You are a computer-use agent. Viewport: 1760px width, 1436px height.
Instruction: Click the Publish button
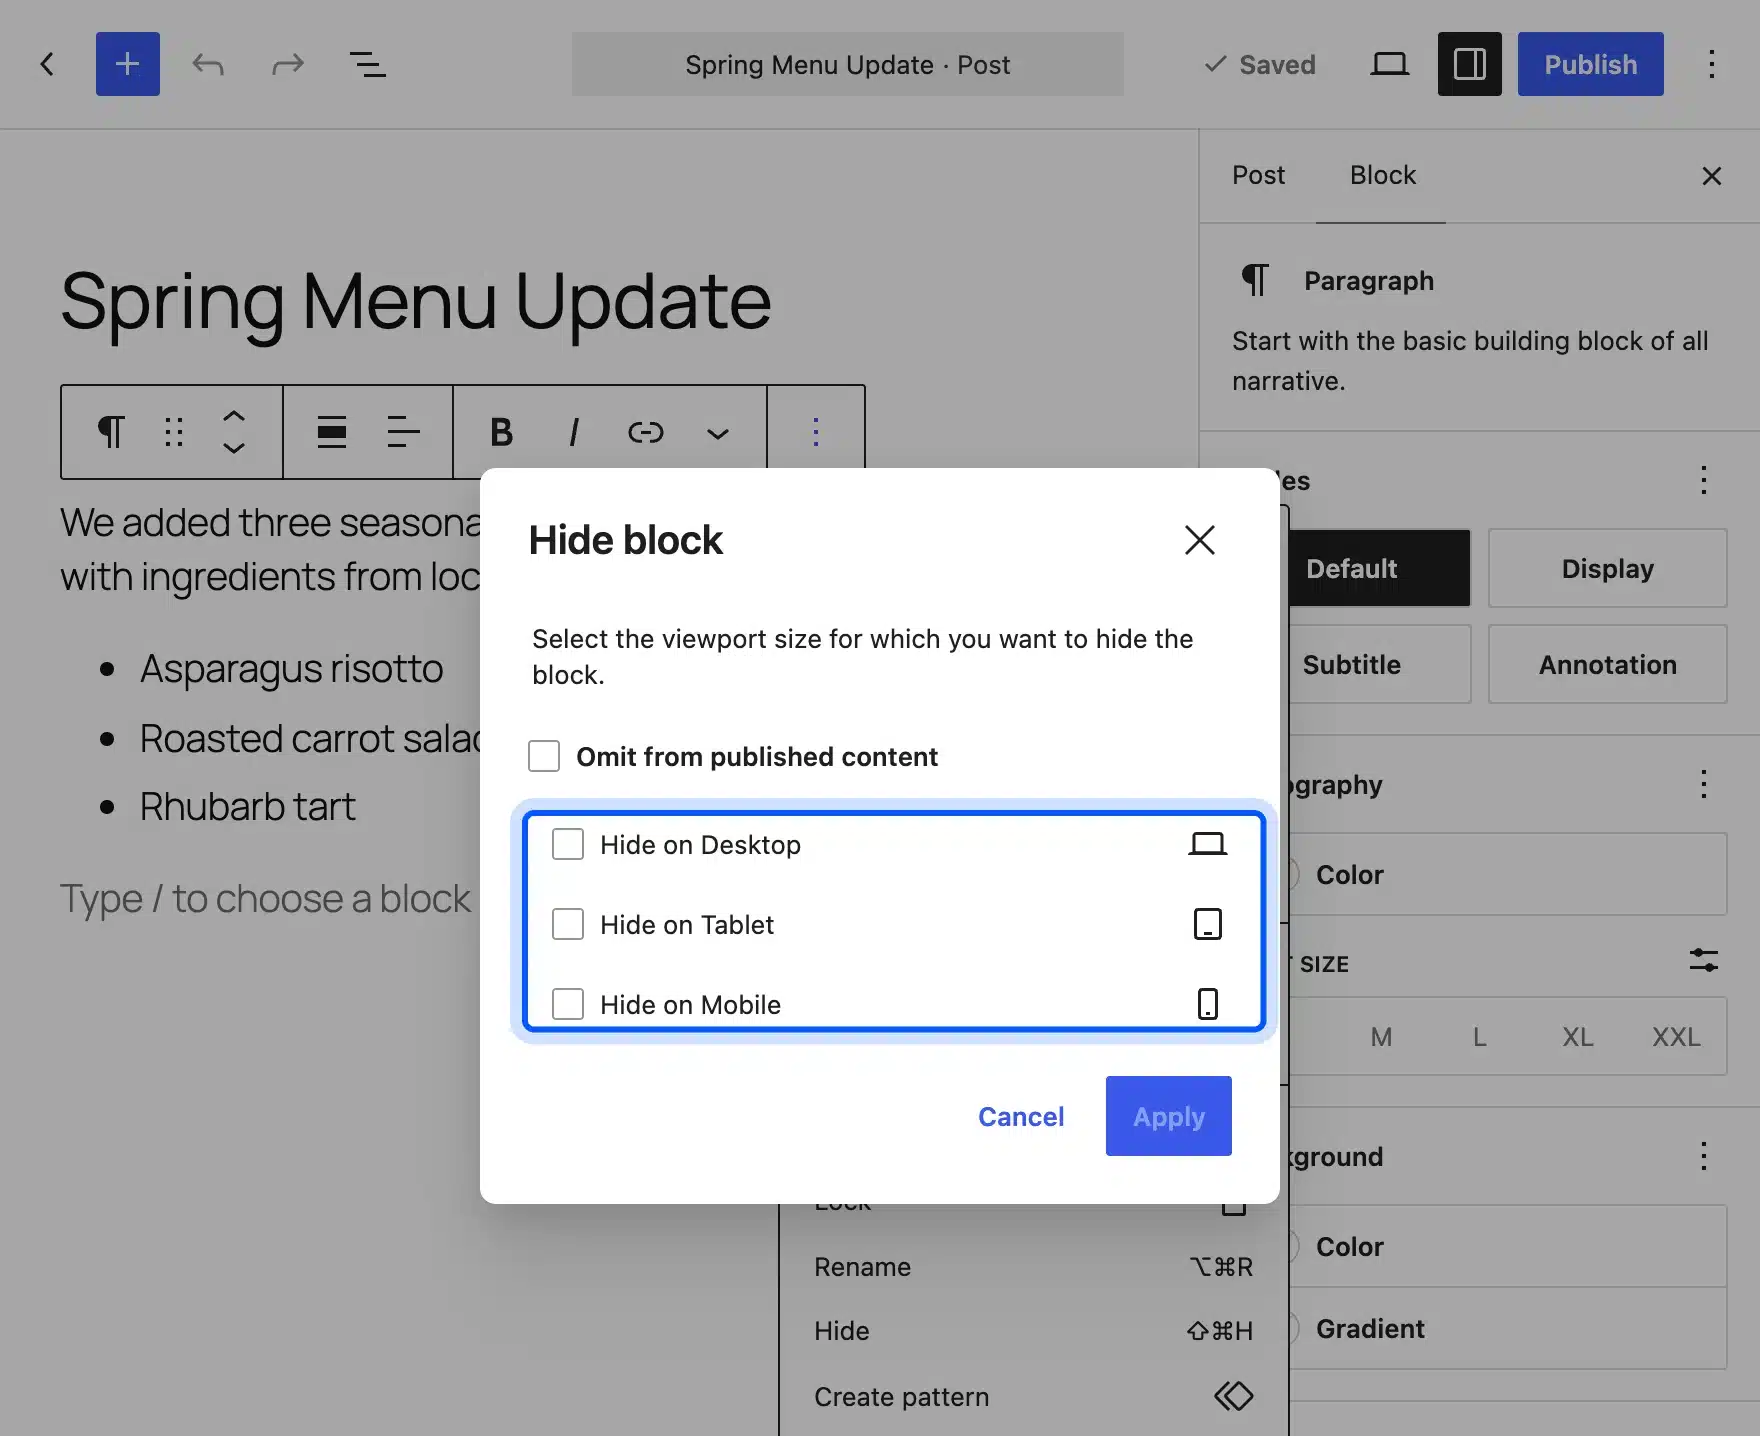coord(1591,64)
